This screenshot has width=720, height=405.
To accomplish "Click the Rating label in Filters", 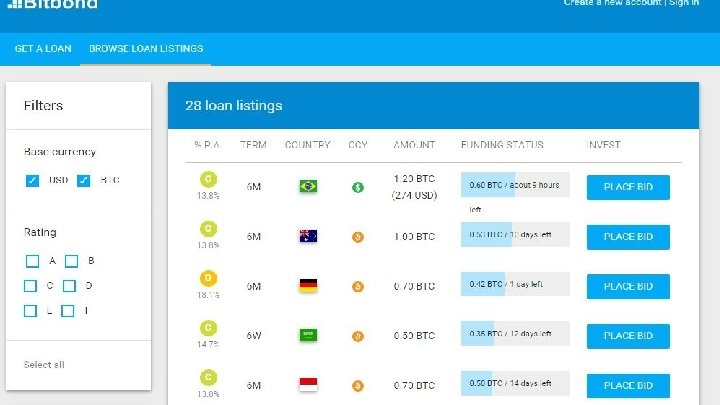I will 40,232.
